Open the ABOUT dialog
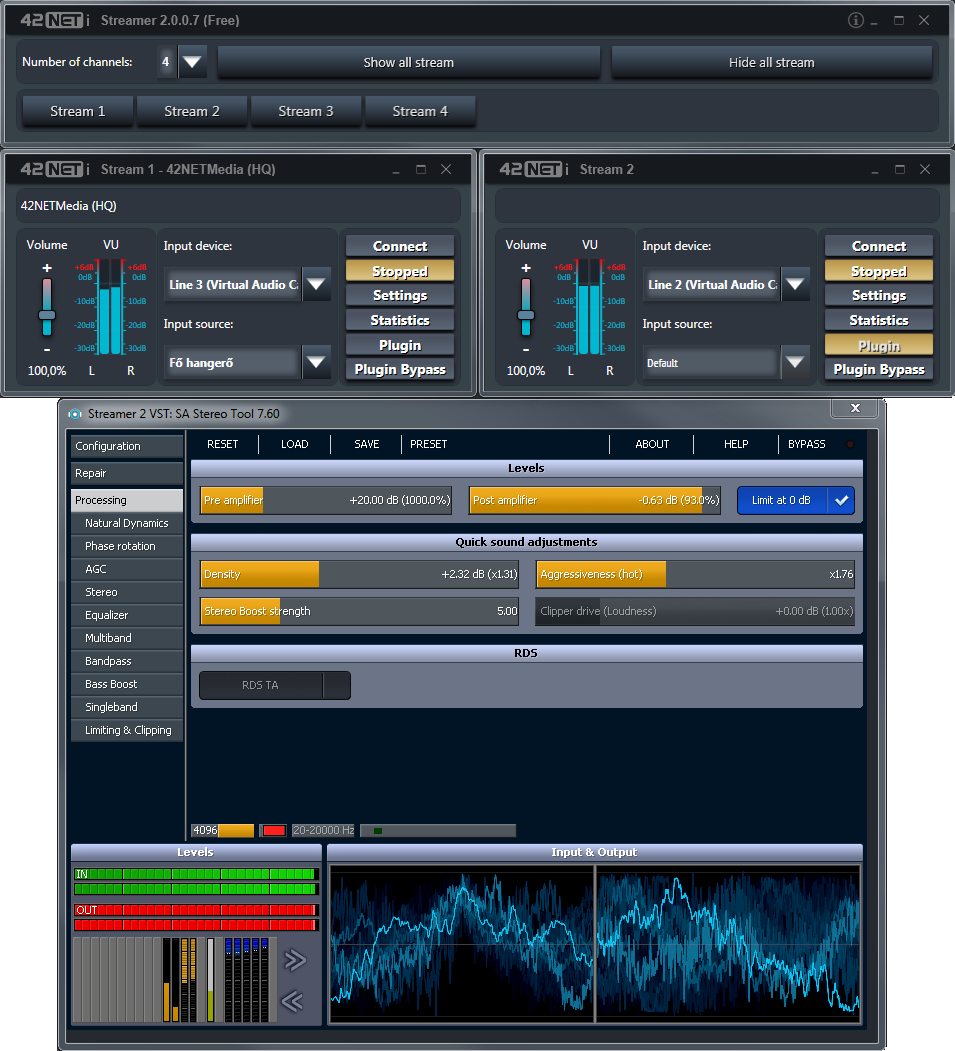955x1051 pixels. tap(652, 444)
